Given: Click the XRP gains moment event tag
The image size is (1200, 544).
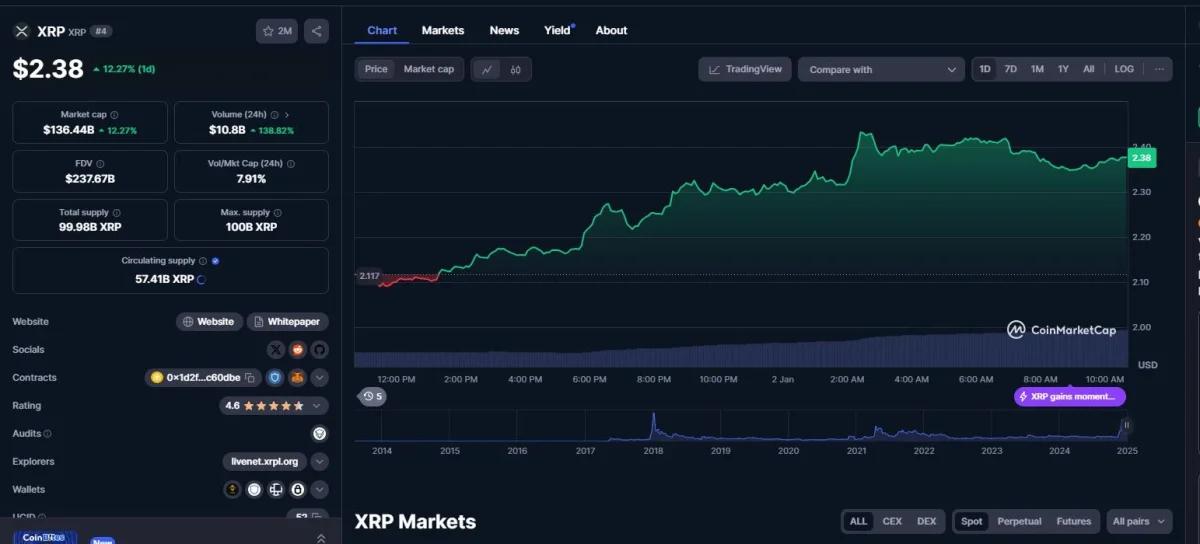Looking at the screenshot, I should click(1070, 397).
